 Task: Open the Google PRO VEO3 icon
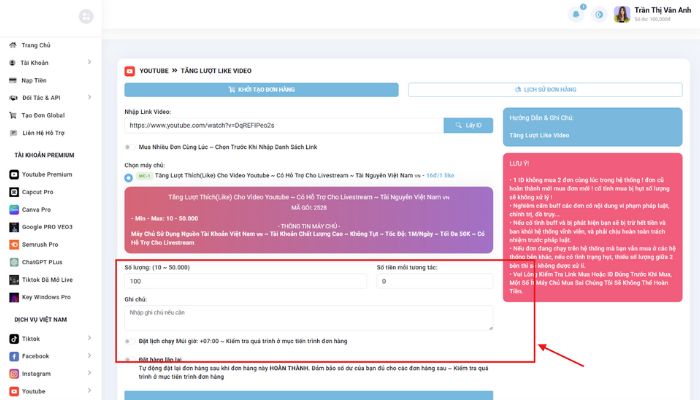tap(14, 227)
